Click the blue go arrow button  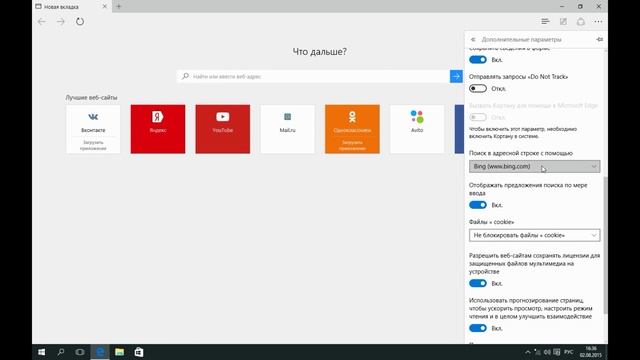pyautogui.click(x=456, y=76)
